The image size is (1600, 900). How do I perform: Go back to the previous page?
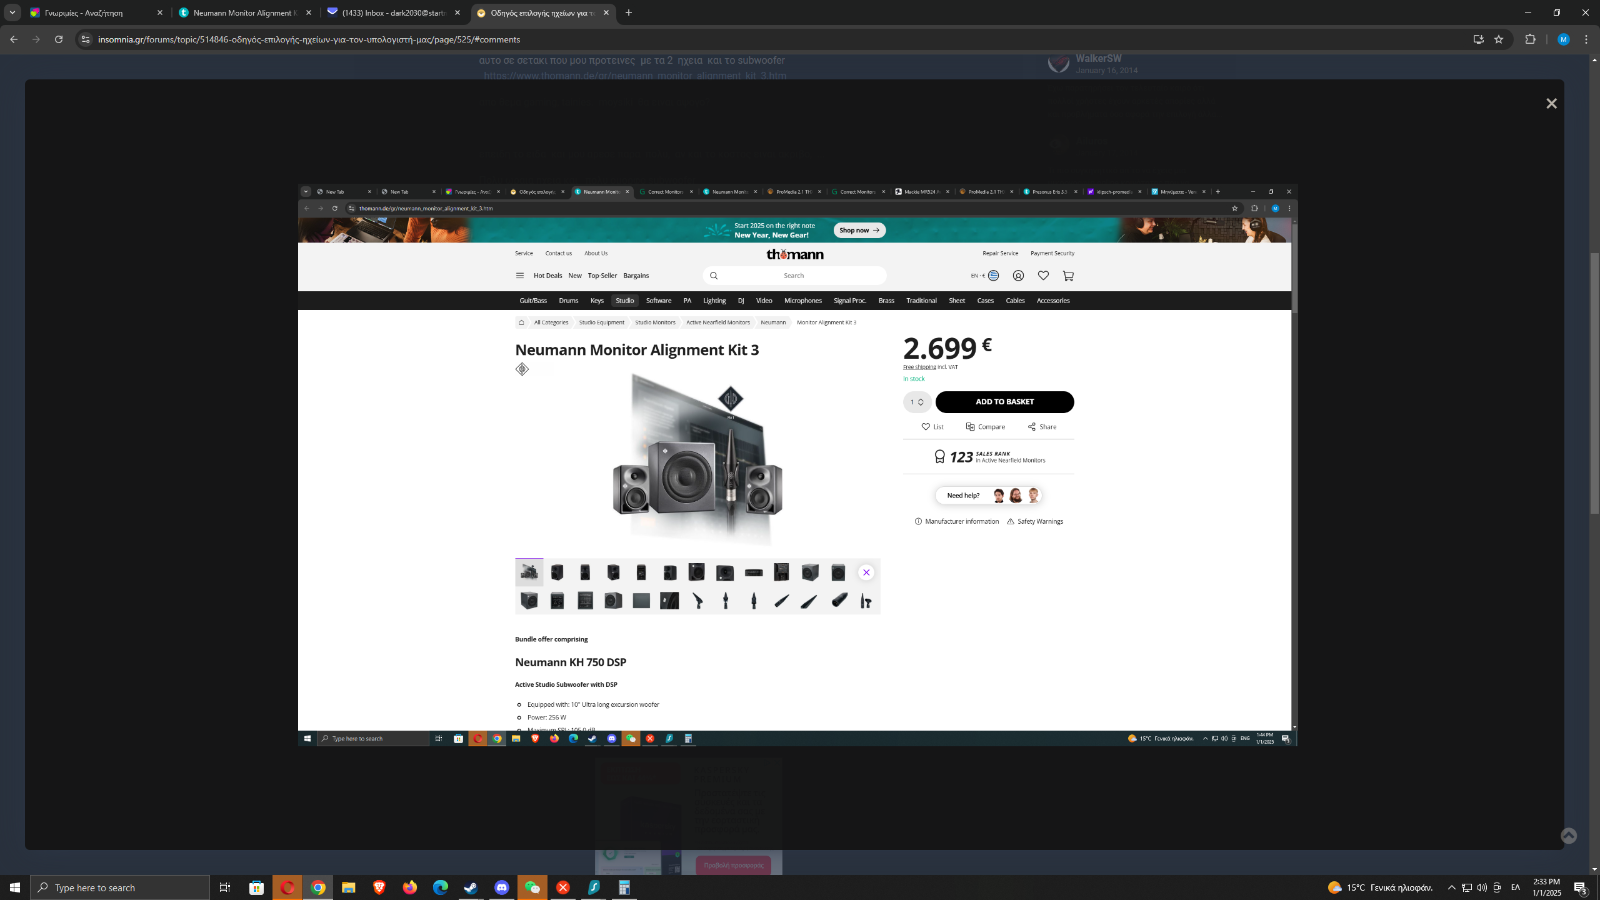tap(13, 39)
